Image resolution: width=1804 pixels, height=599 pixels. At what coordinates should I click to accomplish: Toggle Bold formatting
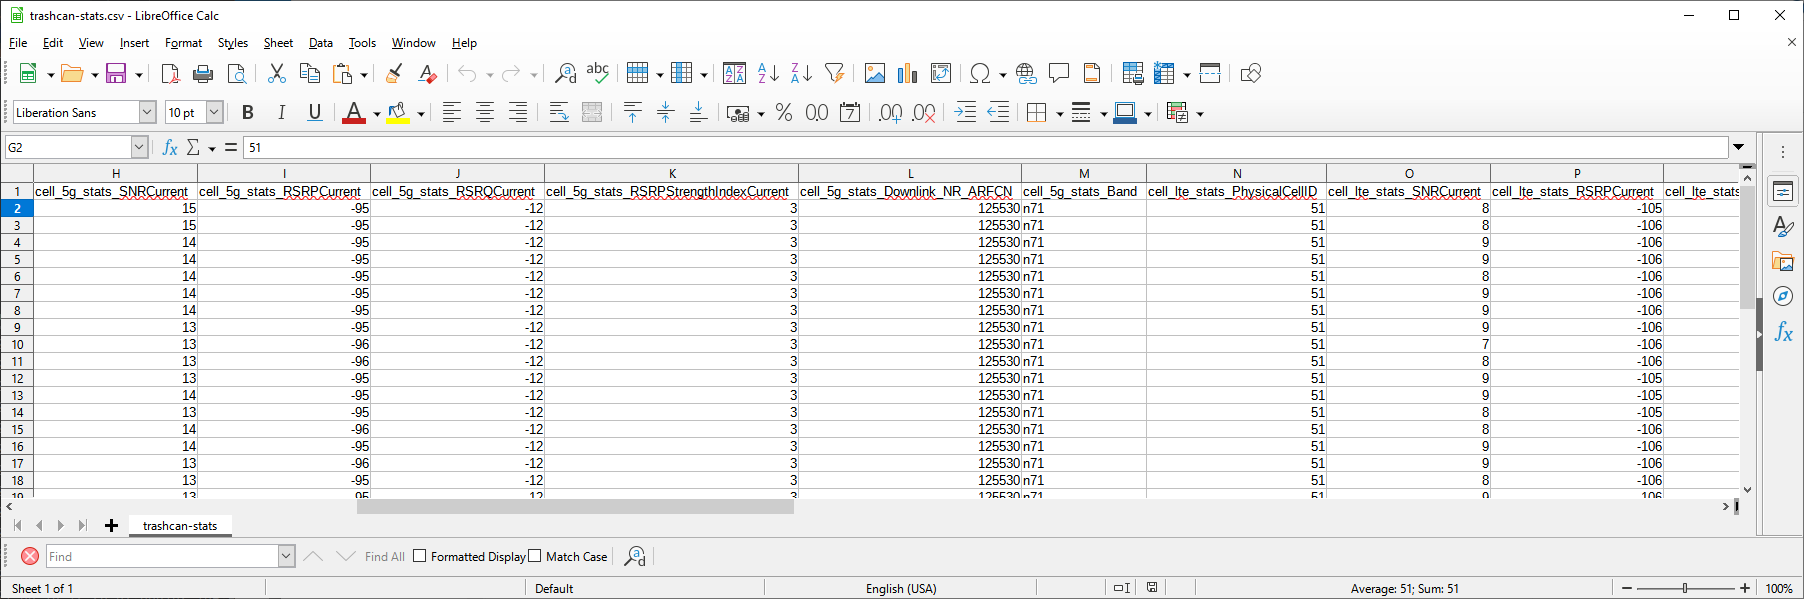coord(248,113)
